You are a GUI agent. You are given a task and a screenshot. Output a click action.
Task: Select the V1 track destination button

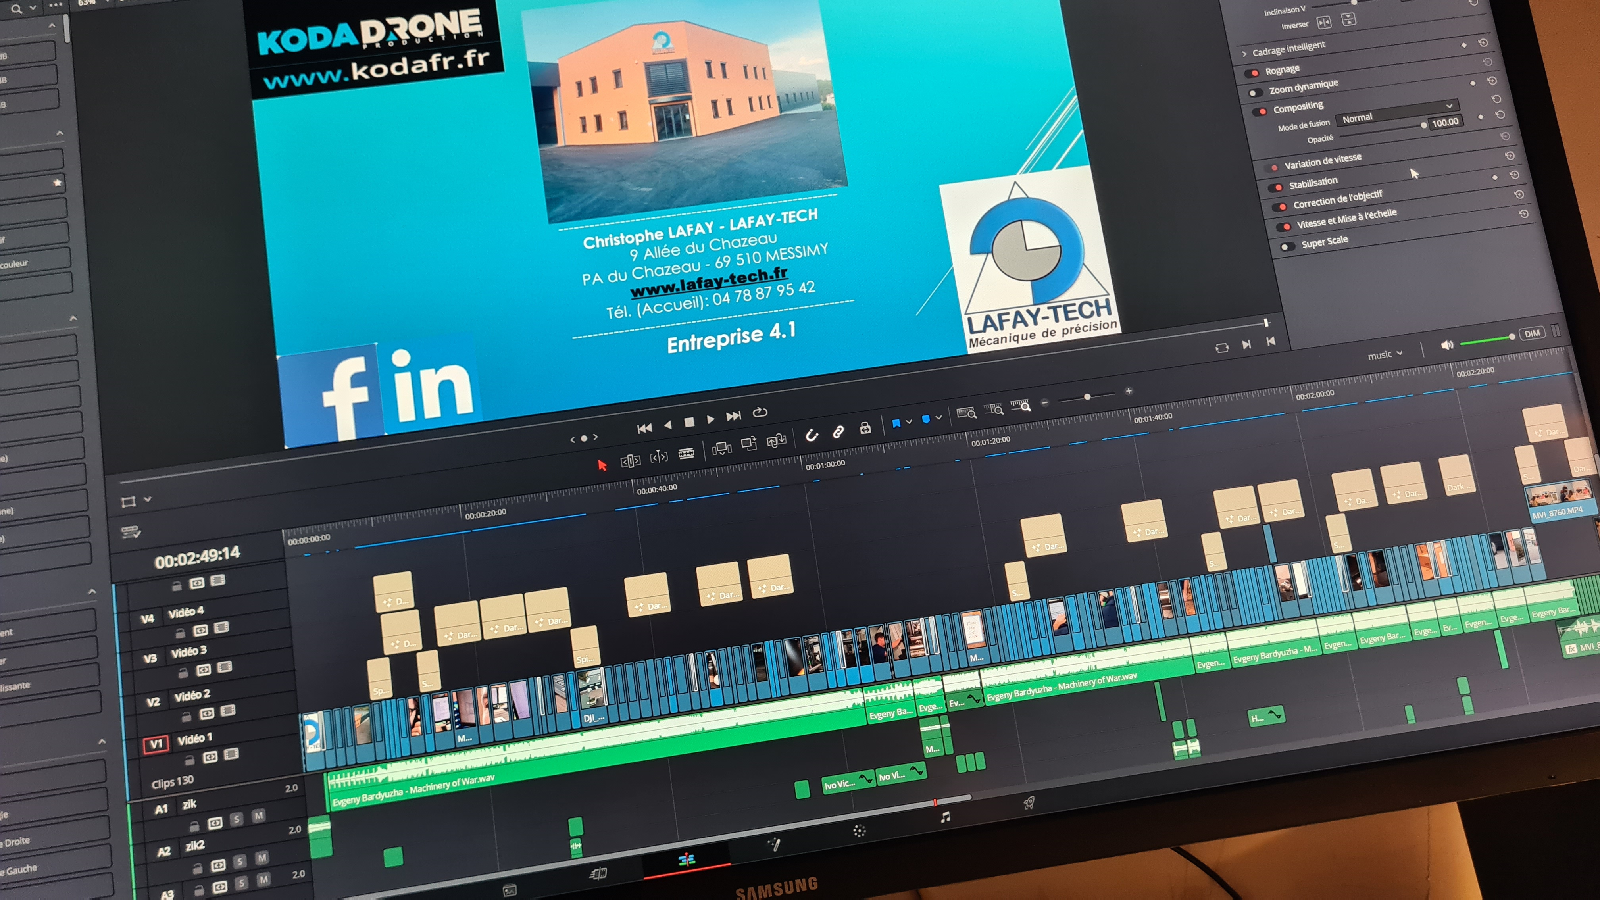pos(155,744)
